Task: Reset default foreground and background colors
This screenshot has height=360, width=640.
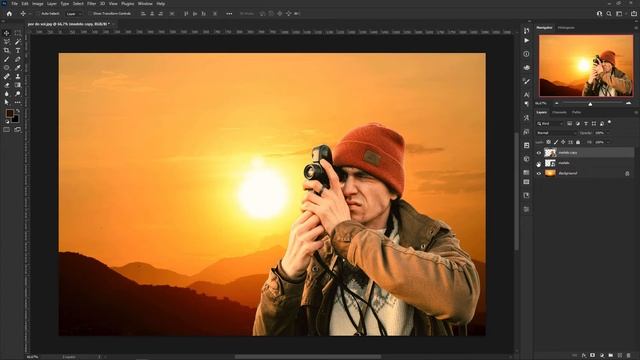Action: 7,122
